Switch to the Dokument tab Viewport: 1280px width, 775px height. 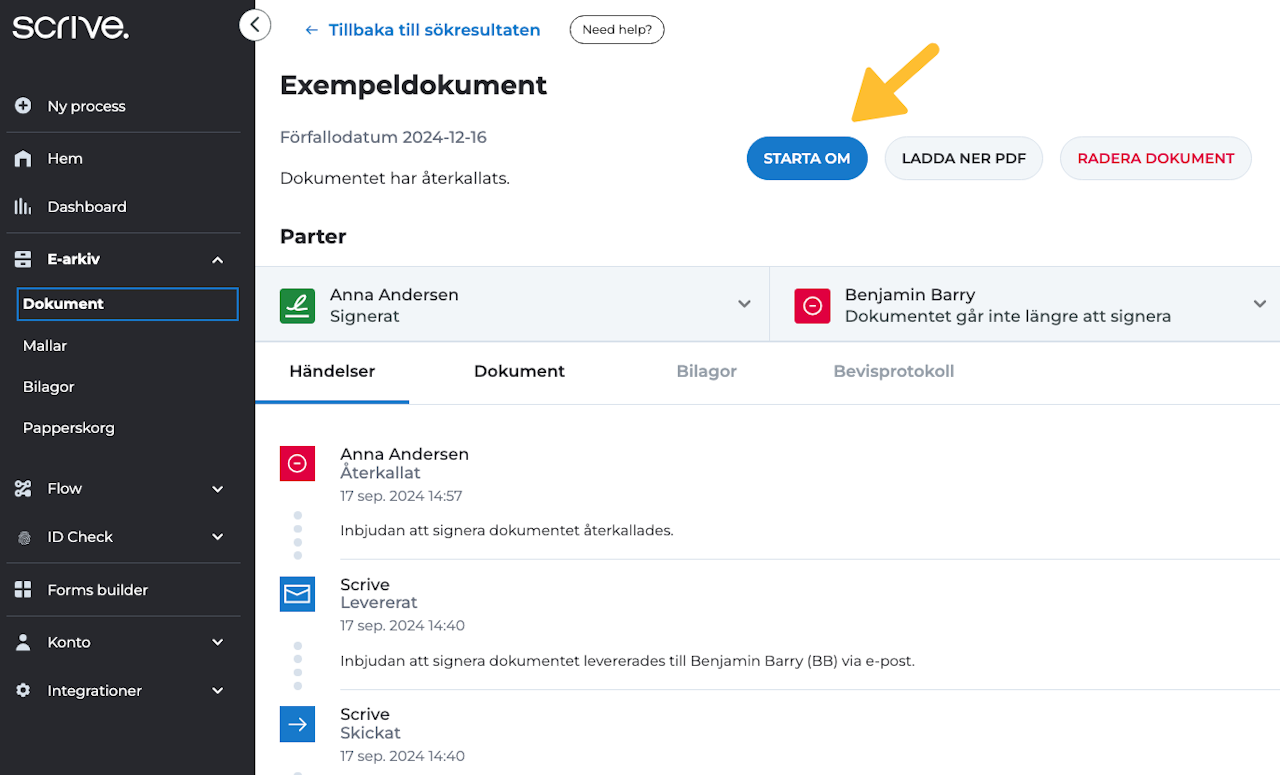tap(519, 372)
